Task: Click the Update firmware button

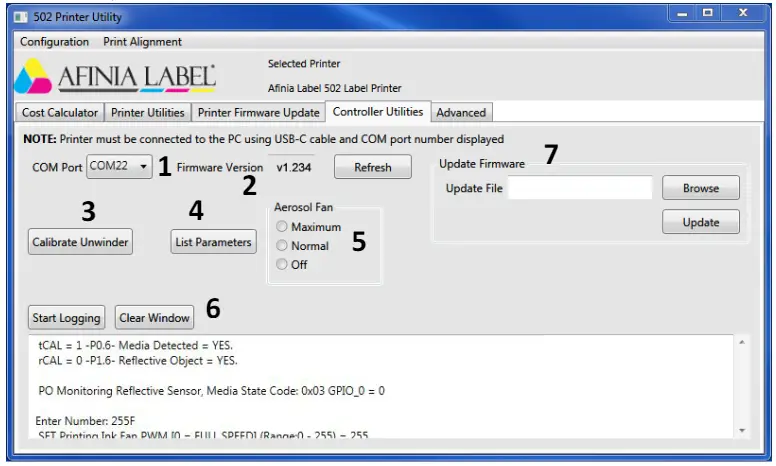Action: pyautogui.click(x=700, y=223)
